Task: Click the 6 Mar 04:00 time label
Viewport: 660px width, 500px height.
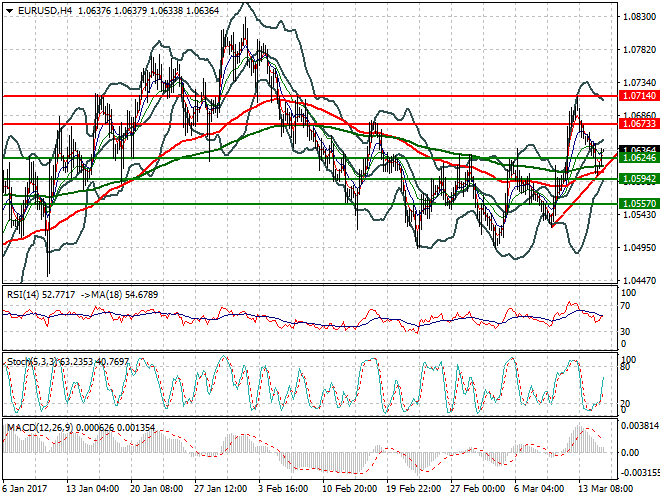Action: [539, 489]
